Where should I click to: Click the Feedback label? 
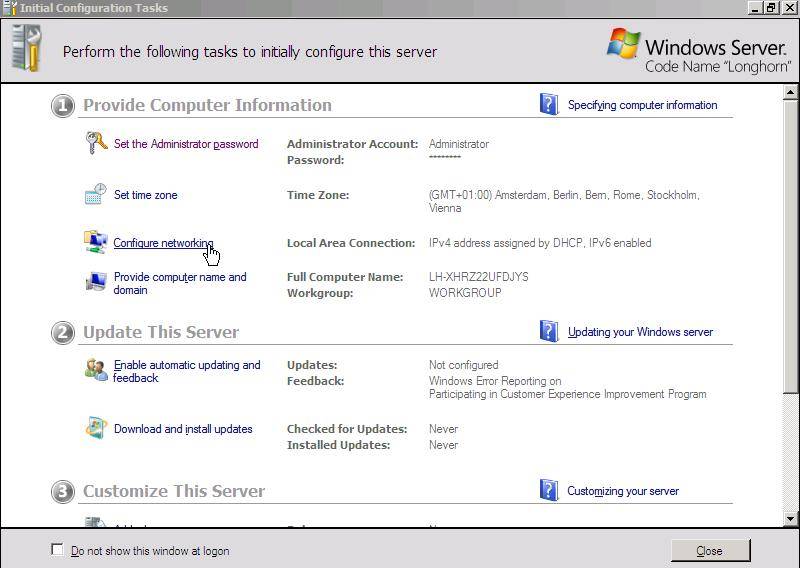tap(315, 381)
